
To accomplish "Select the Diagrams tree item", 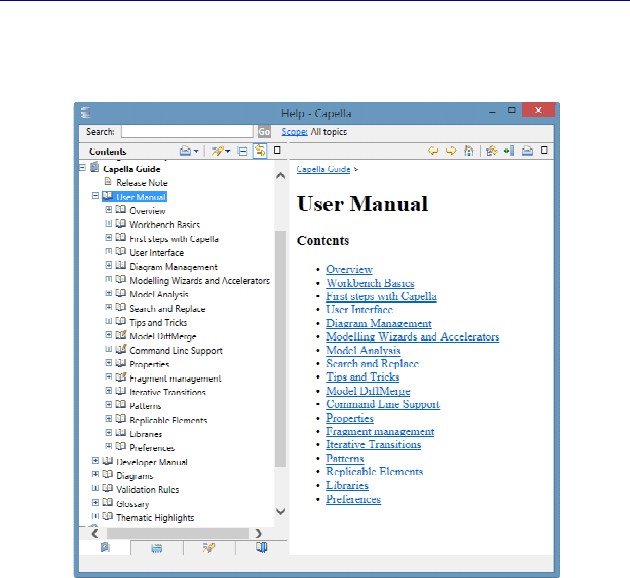I will 135,476.
